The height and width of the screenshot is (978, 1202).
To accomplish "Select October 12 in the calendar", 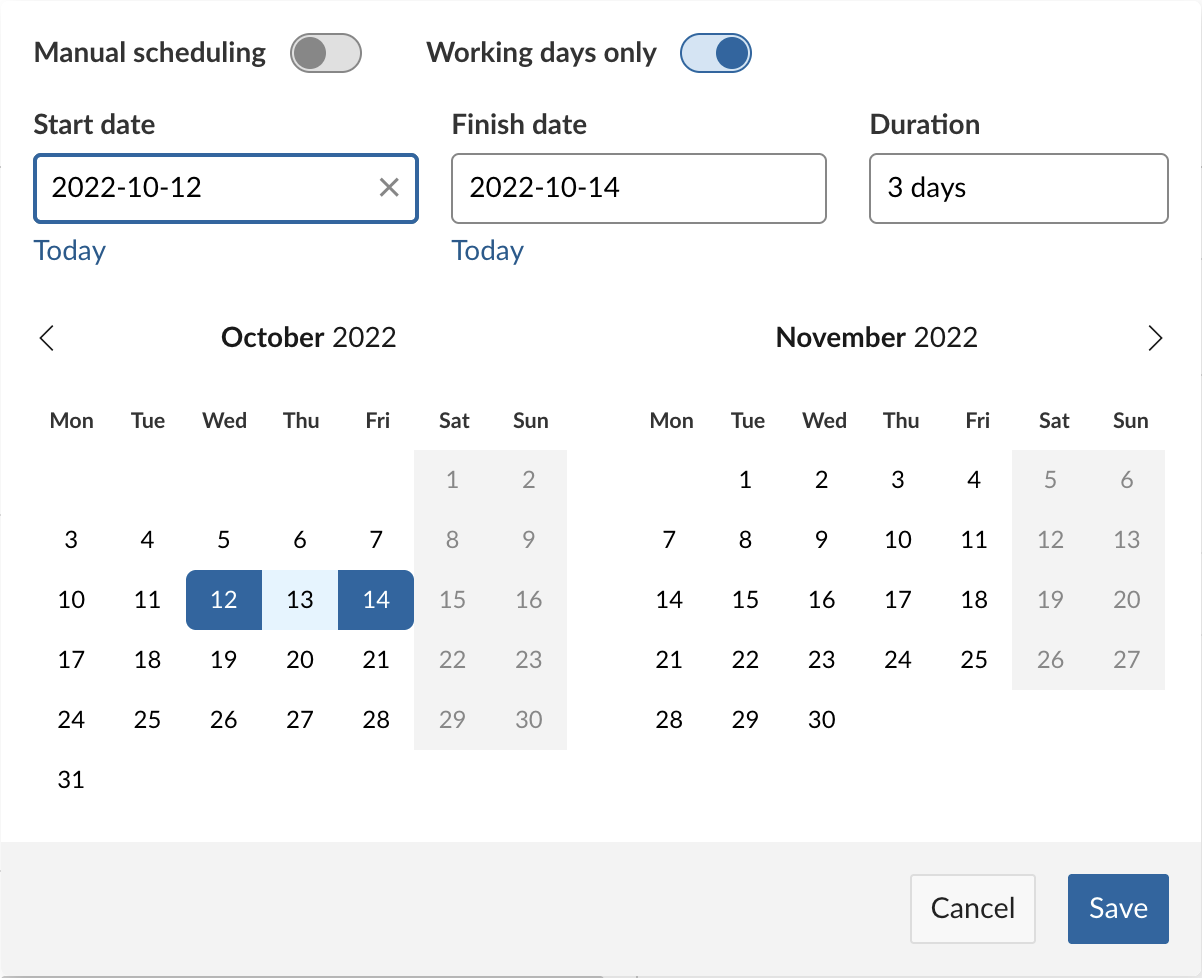I will [224, 600].
